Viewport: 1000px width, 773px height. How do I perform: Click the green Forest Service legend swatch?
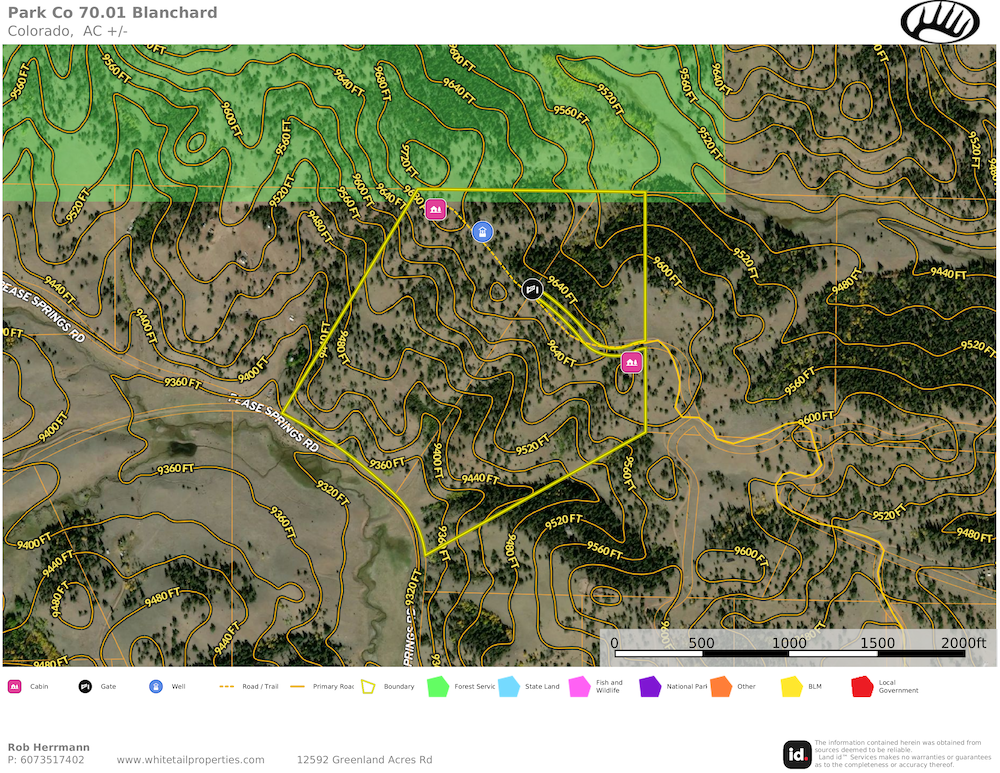[438, 687]
